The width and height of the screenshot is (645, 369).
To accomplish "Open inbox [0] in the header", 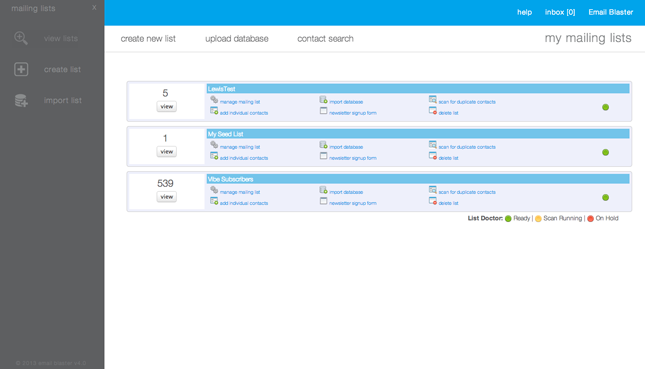I will coord(560,12).
